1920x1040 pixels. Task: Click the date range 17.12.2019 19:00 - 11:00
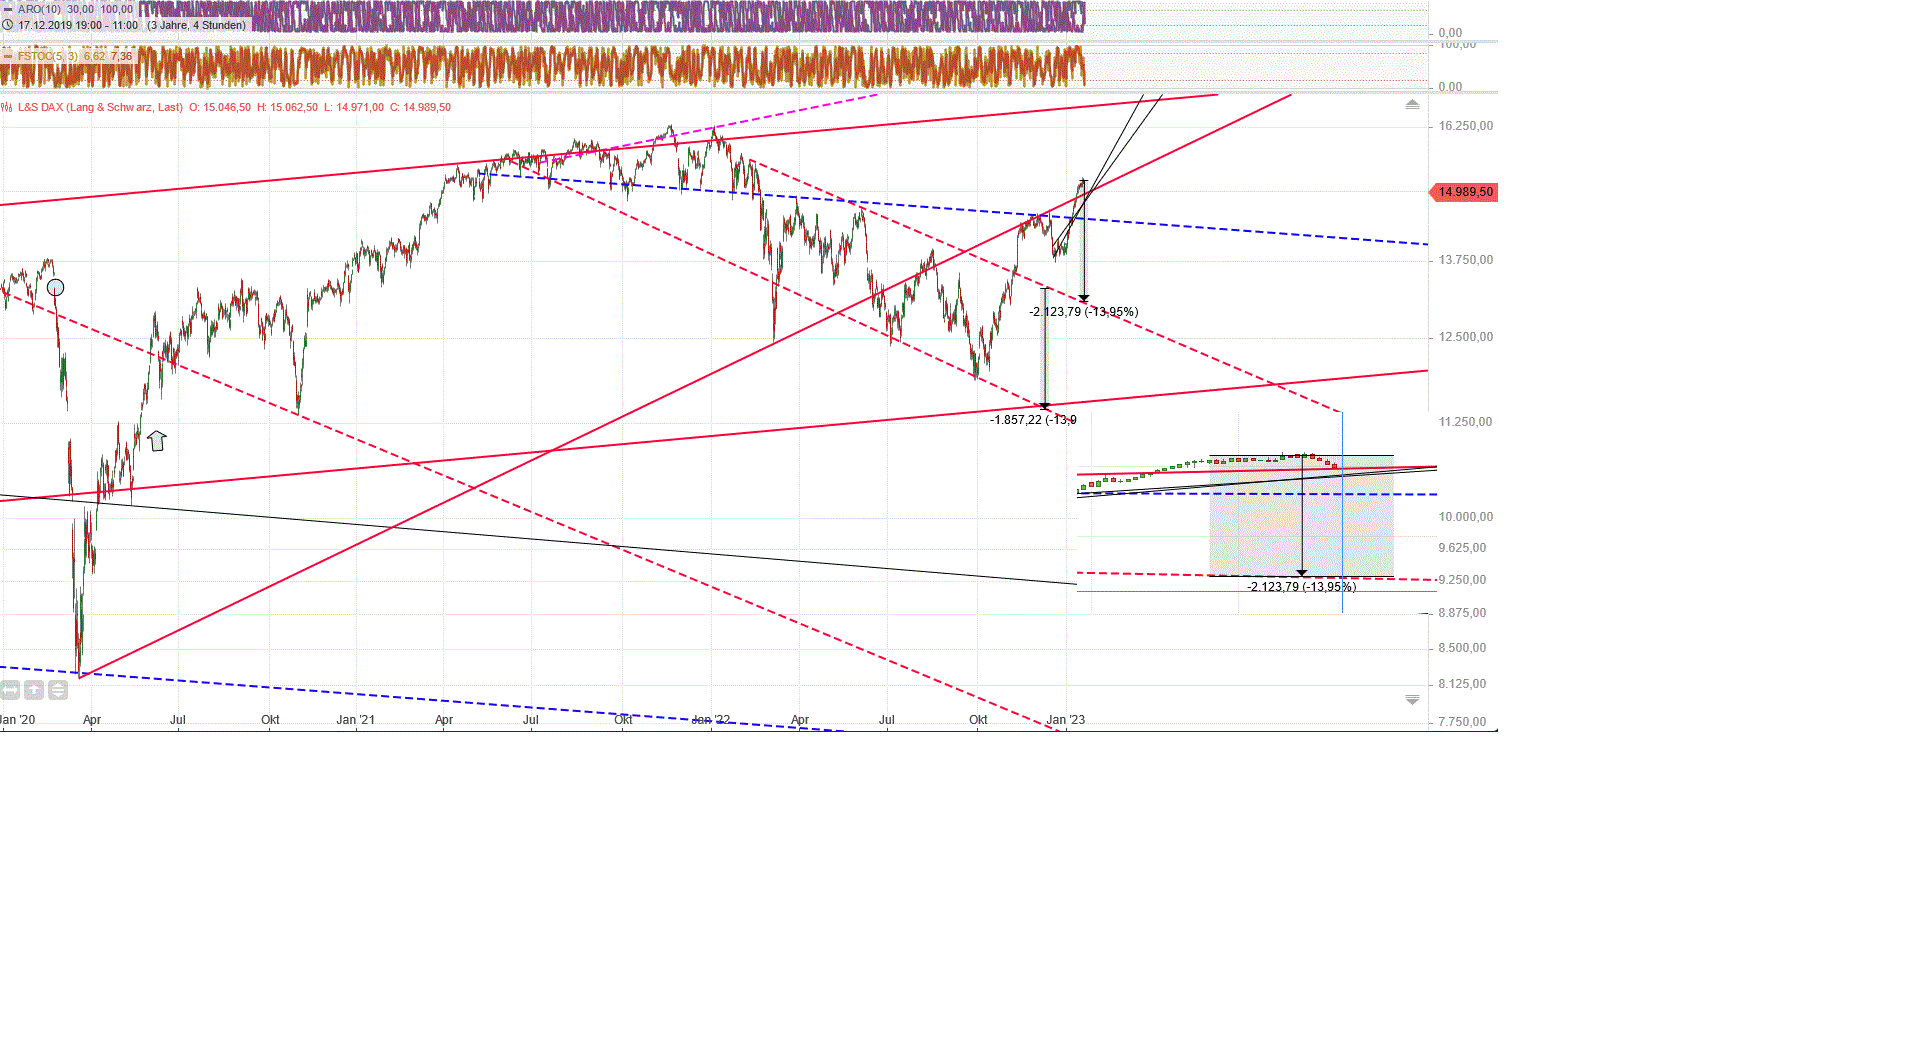coord(78,25)
